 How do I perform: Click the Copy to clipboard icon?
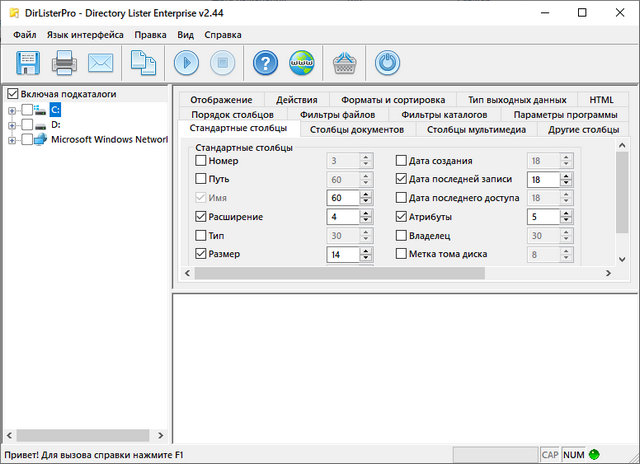(x=145, y=63)
